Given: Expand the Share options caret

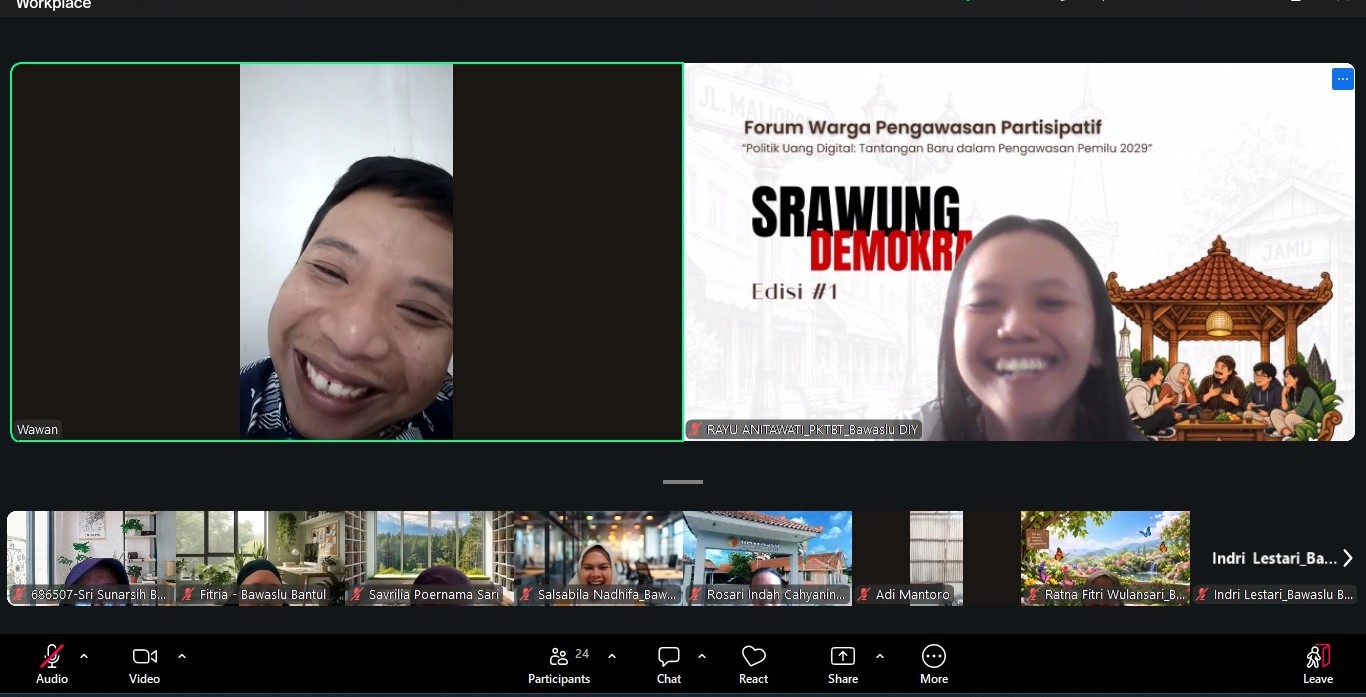Looking at the screenshot, I should [880, 656].
